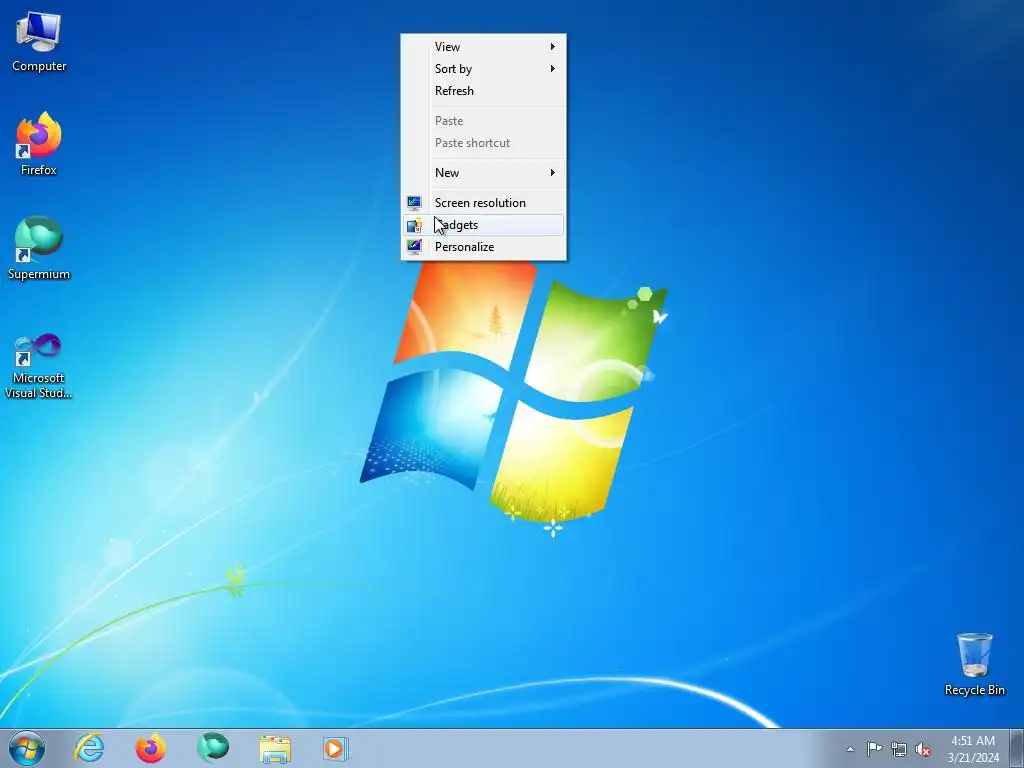
Task: Expand the Sort by submenu
Action: pos(483,69)
